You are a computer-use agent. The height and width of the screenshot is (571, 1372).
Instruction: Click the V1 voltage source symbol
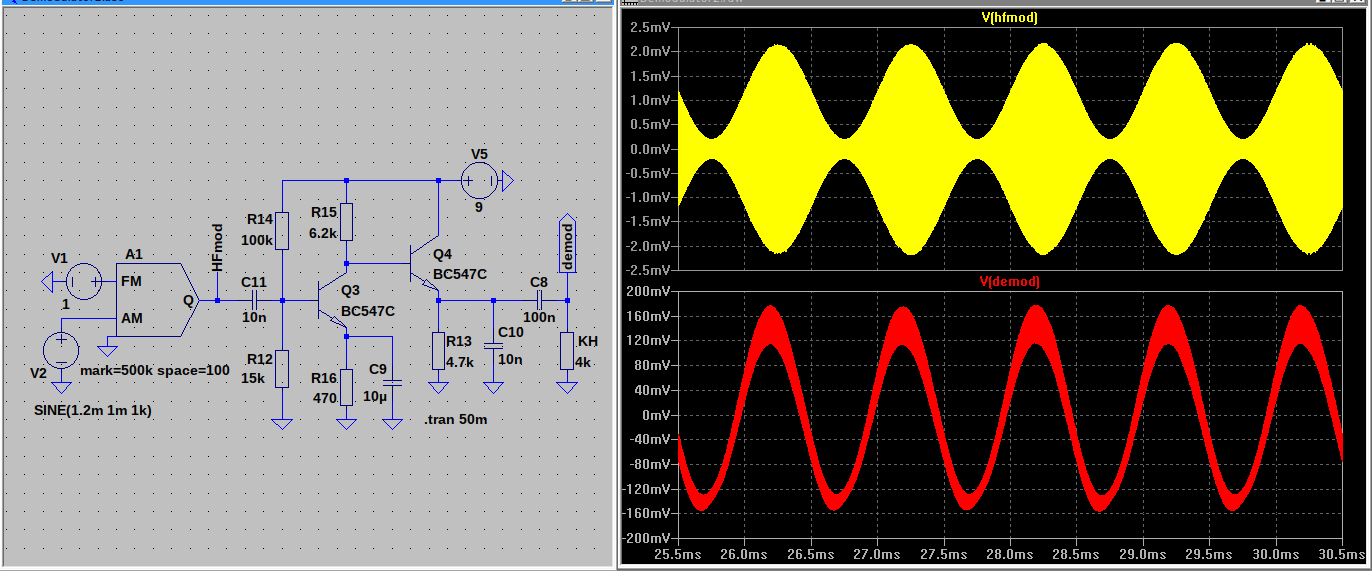click(83, 281)
